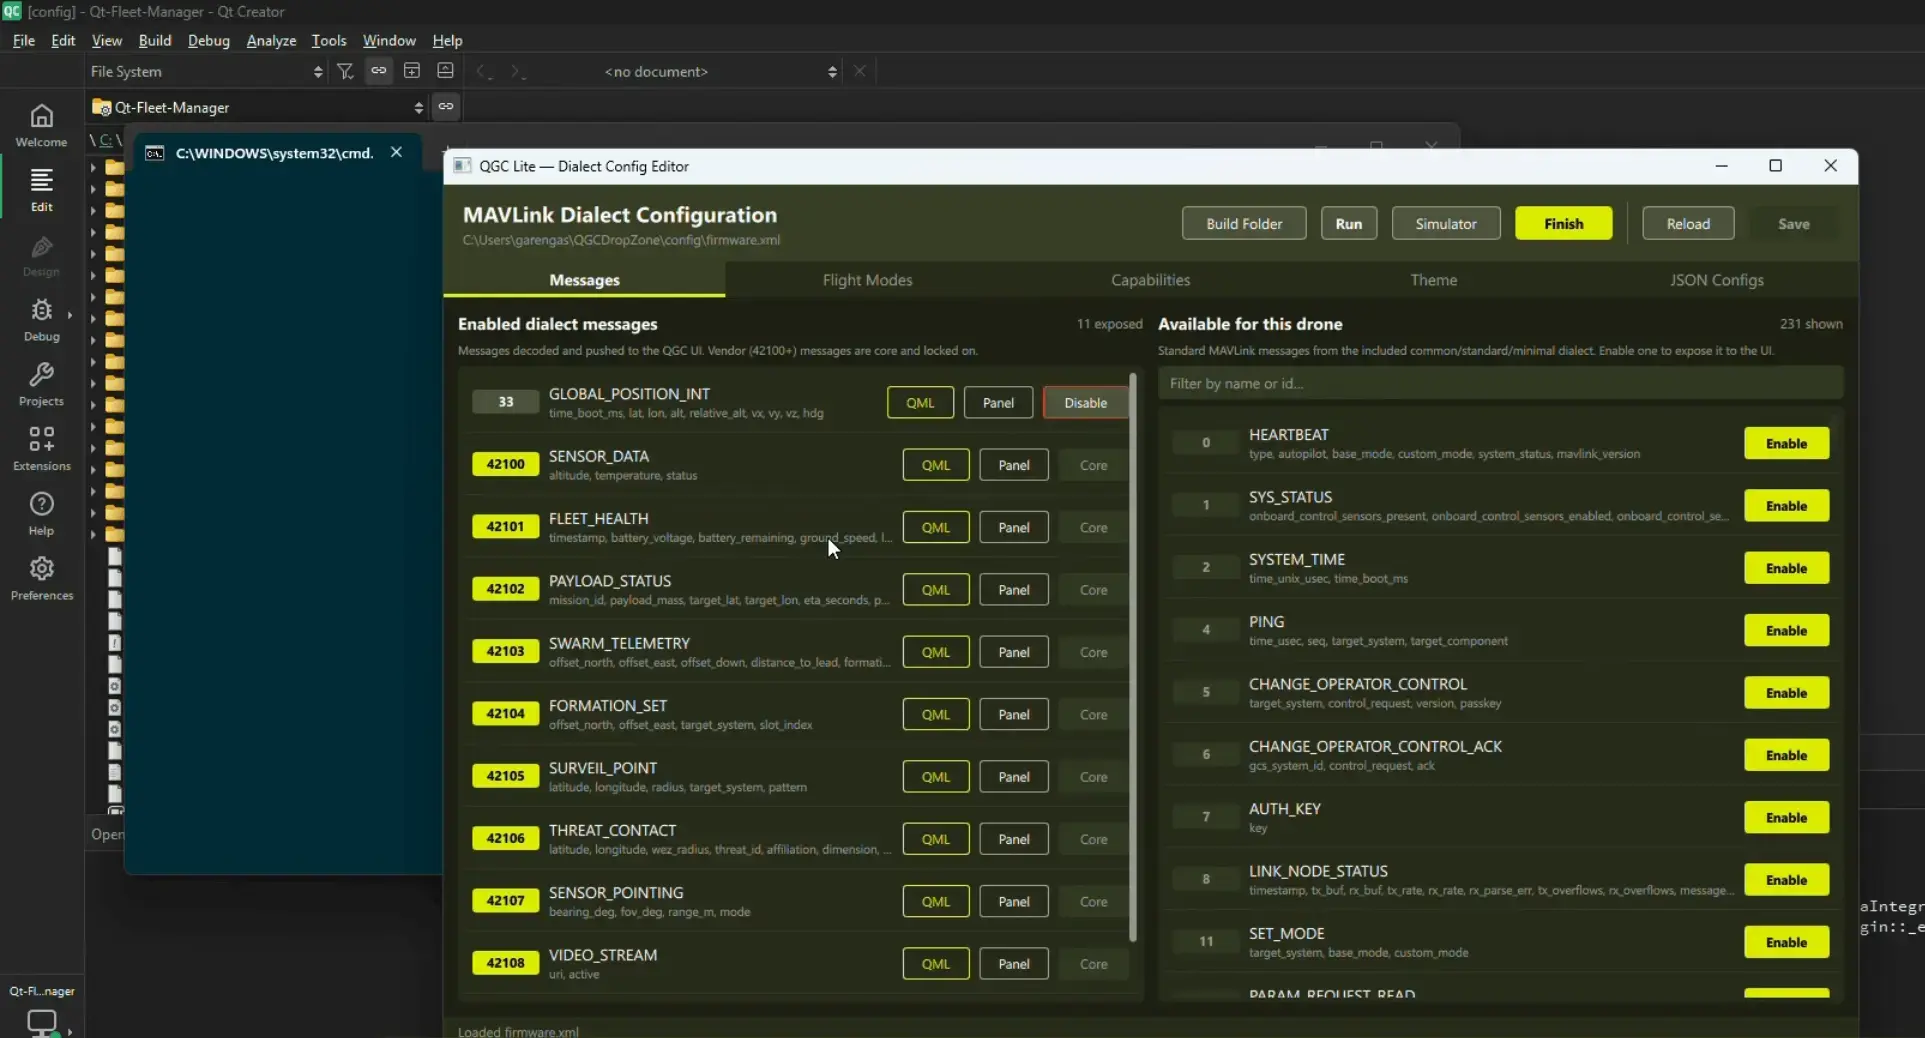The image size is (1925, 1038).
Task: Click the filter funnel icon in File System toolbar
Action: tap(345, 71)
